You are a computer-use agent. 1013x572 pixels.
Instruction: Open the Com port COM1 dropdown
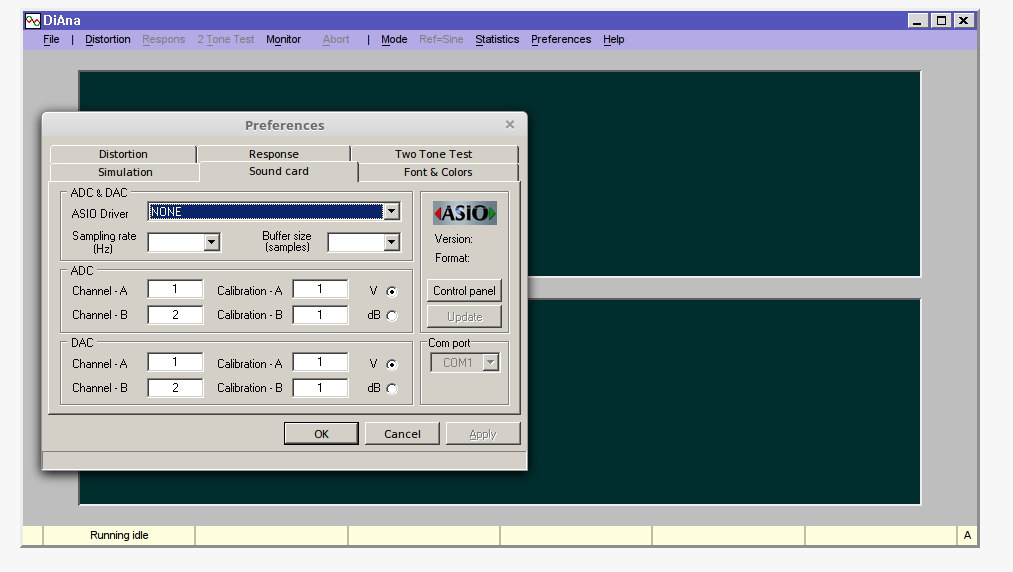(490, 363)
